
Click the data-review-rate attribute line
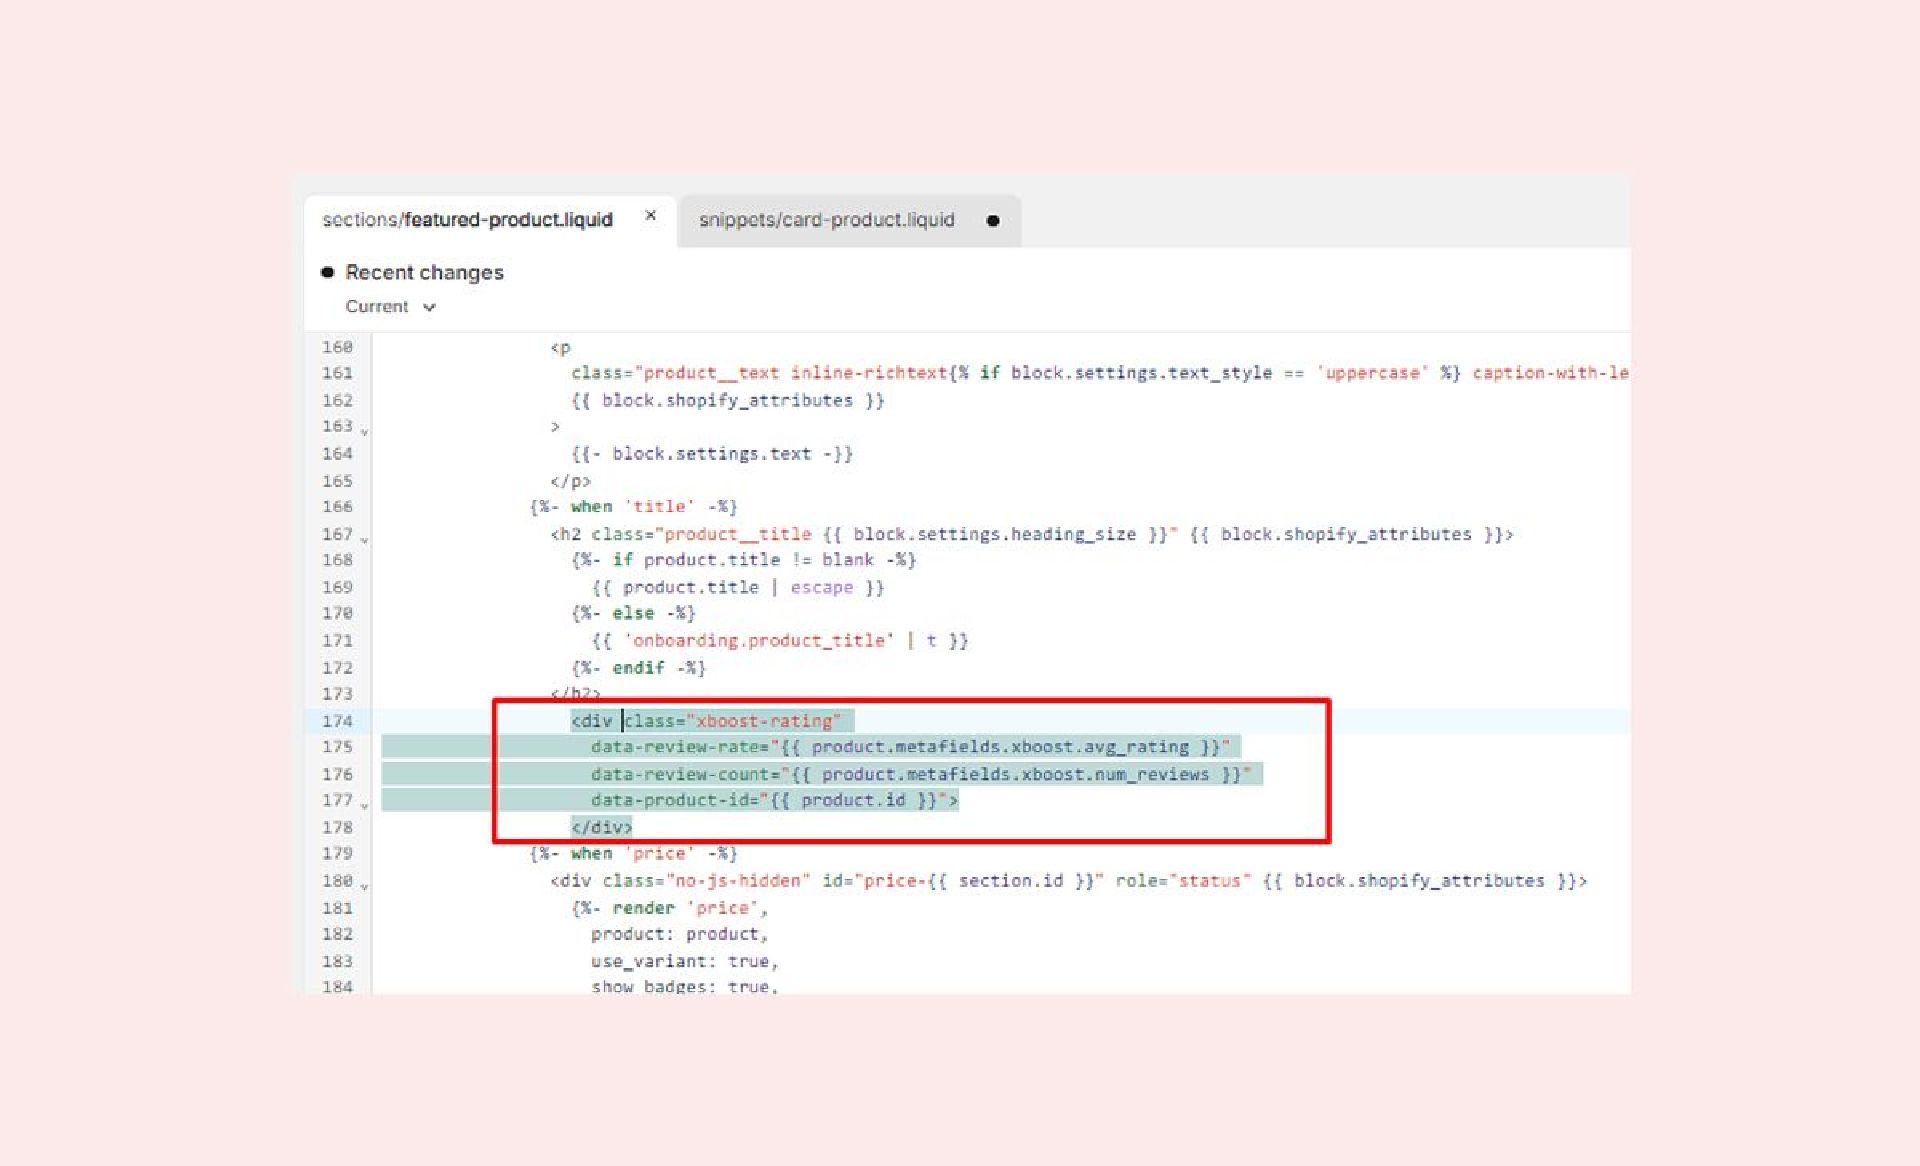pyautogui.click(x=908, y=747)
